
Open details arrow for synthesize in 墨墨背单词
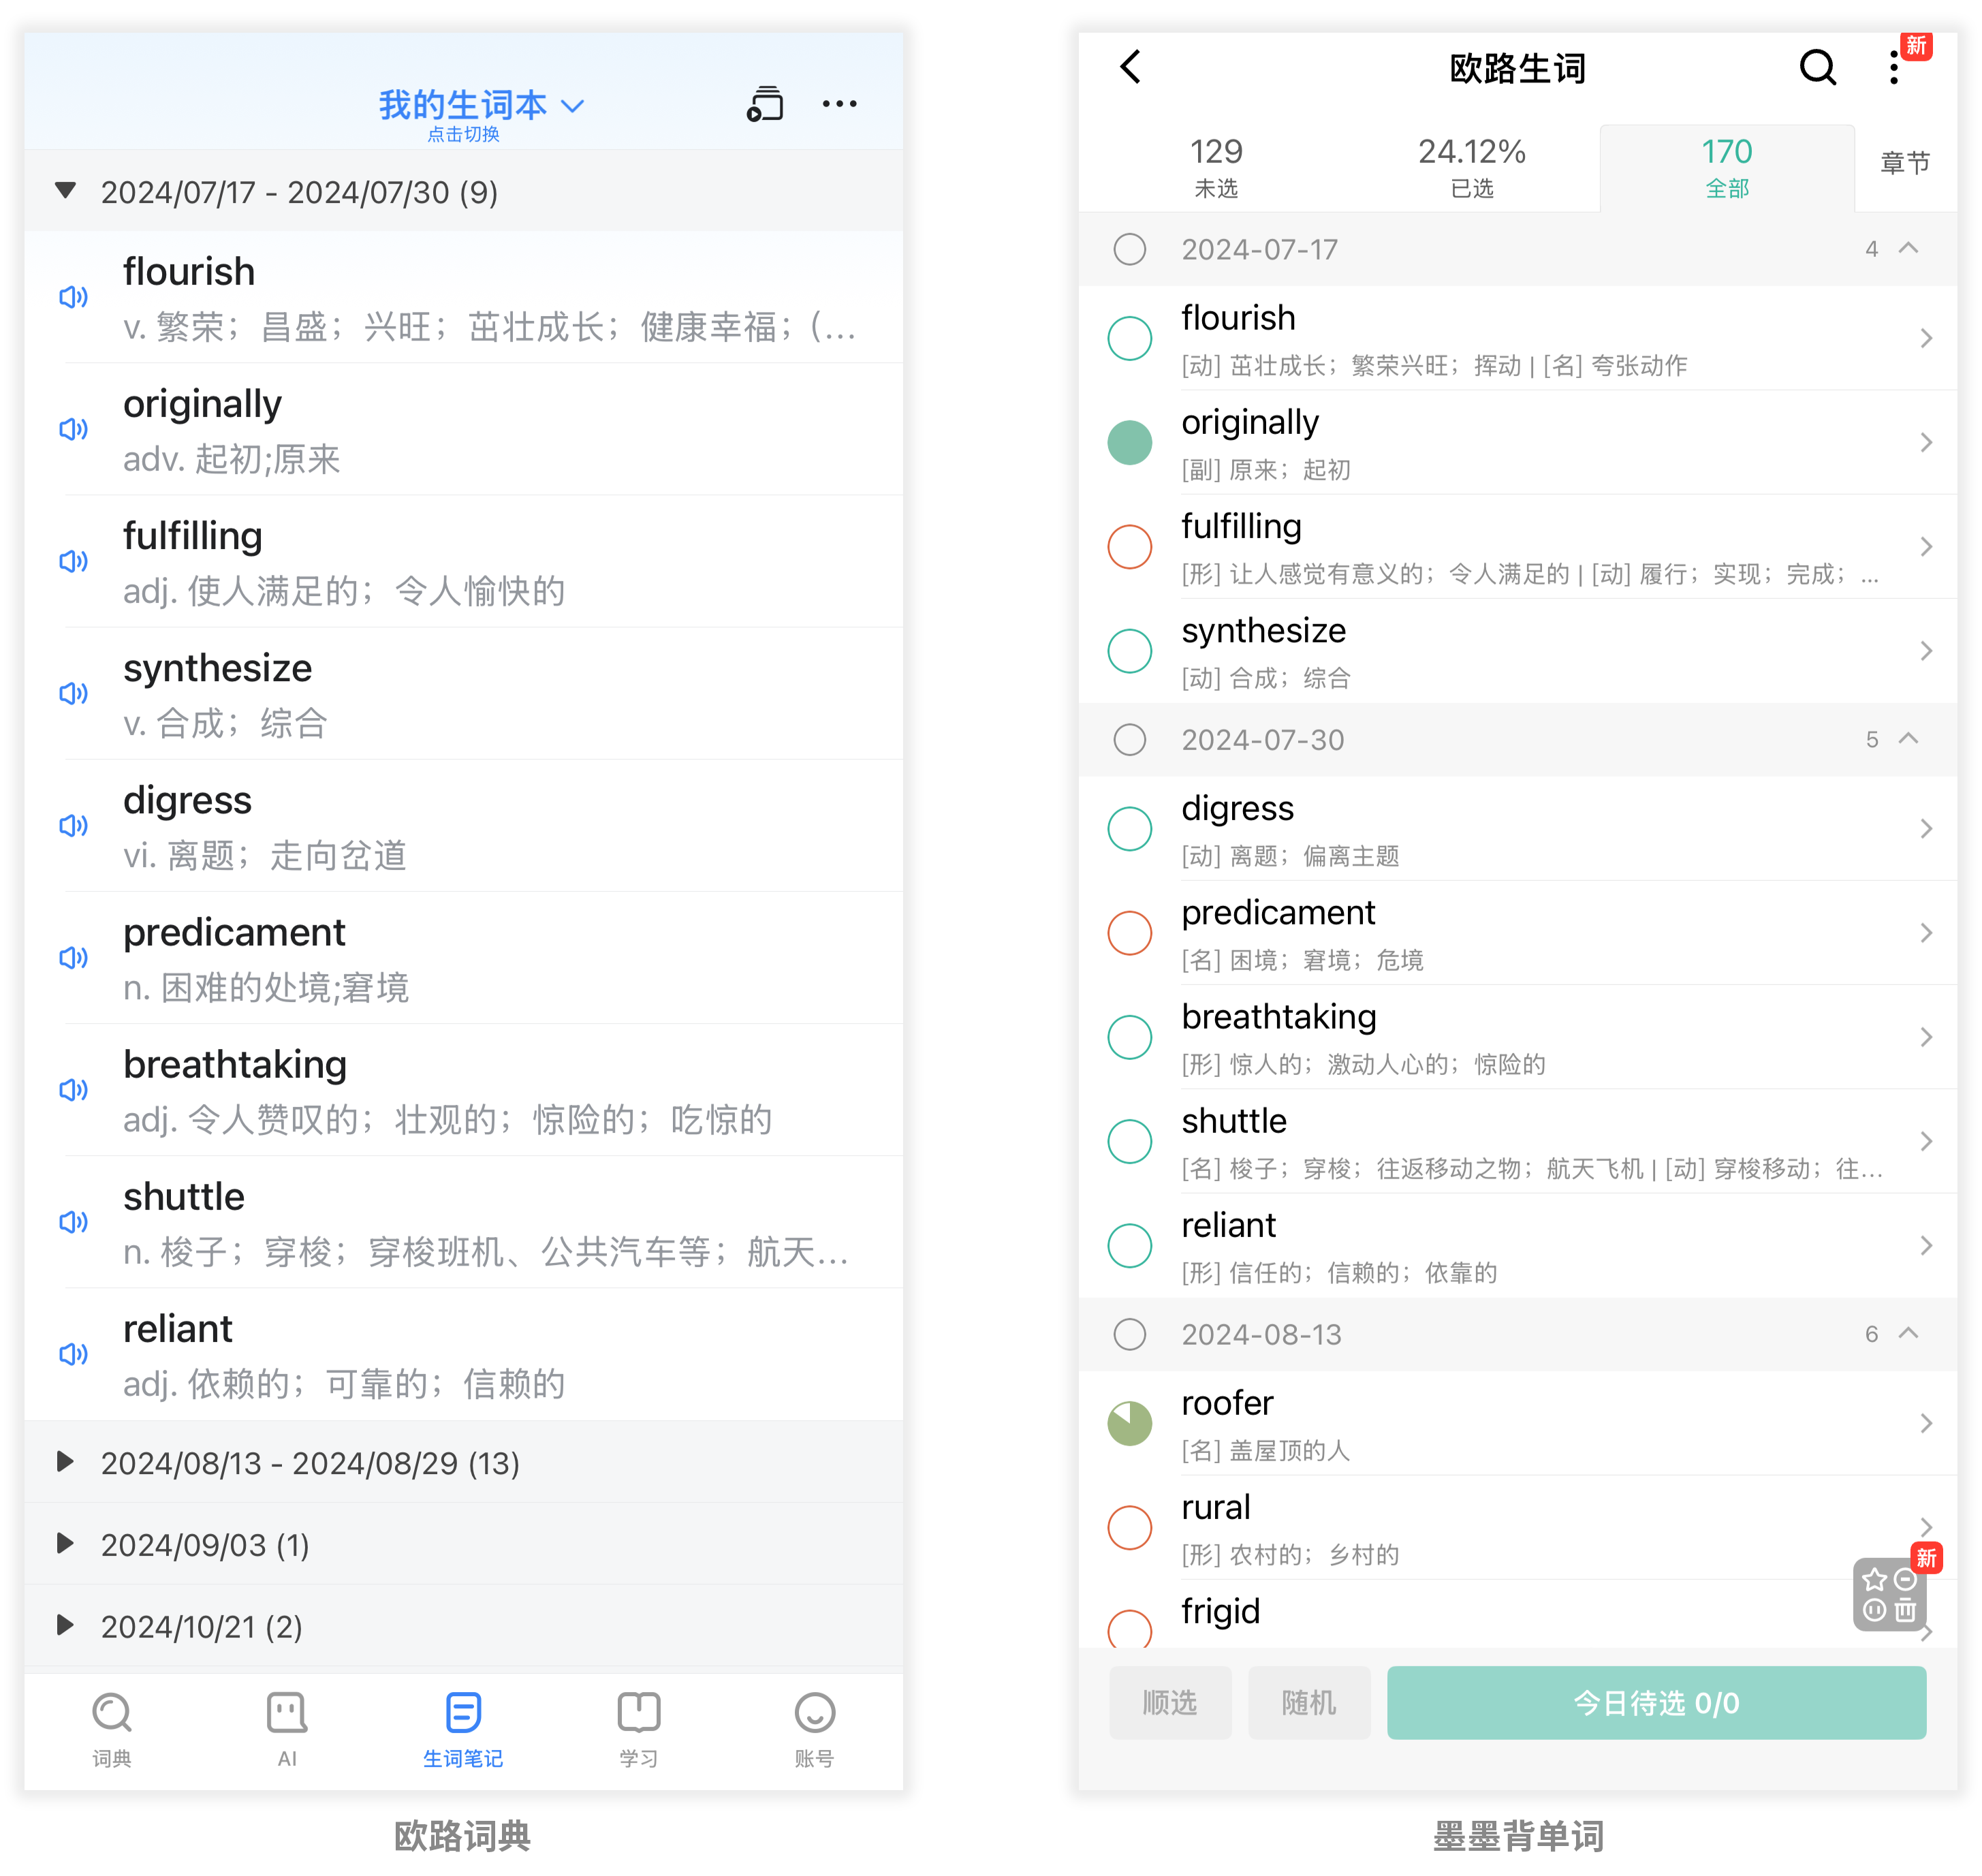point(1926,651)
